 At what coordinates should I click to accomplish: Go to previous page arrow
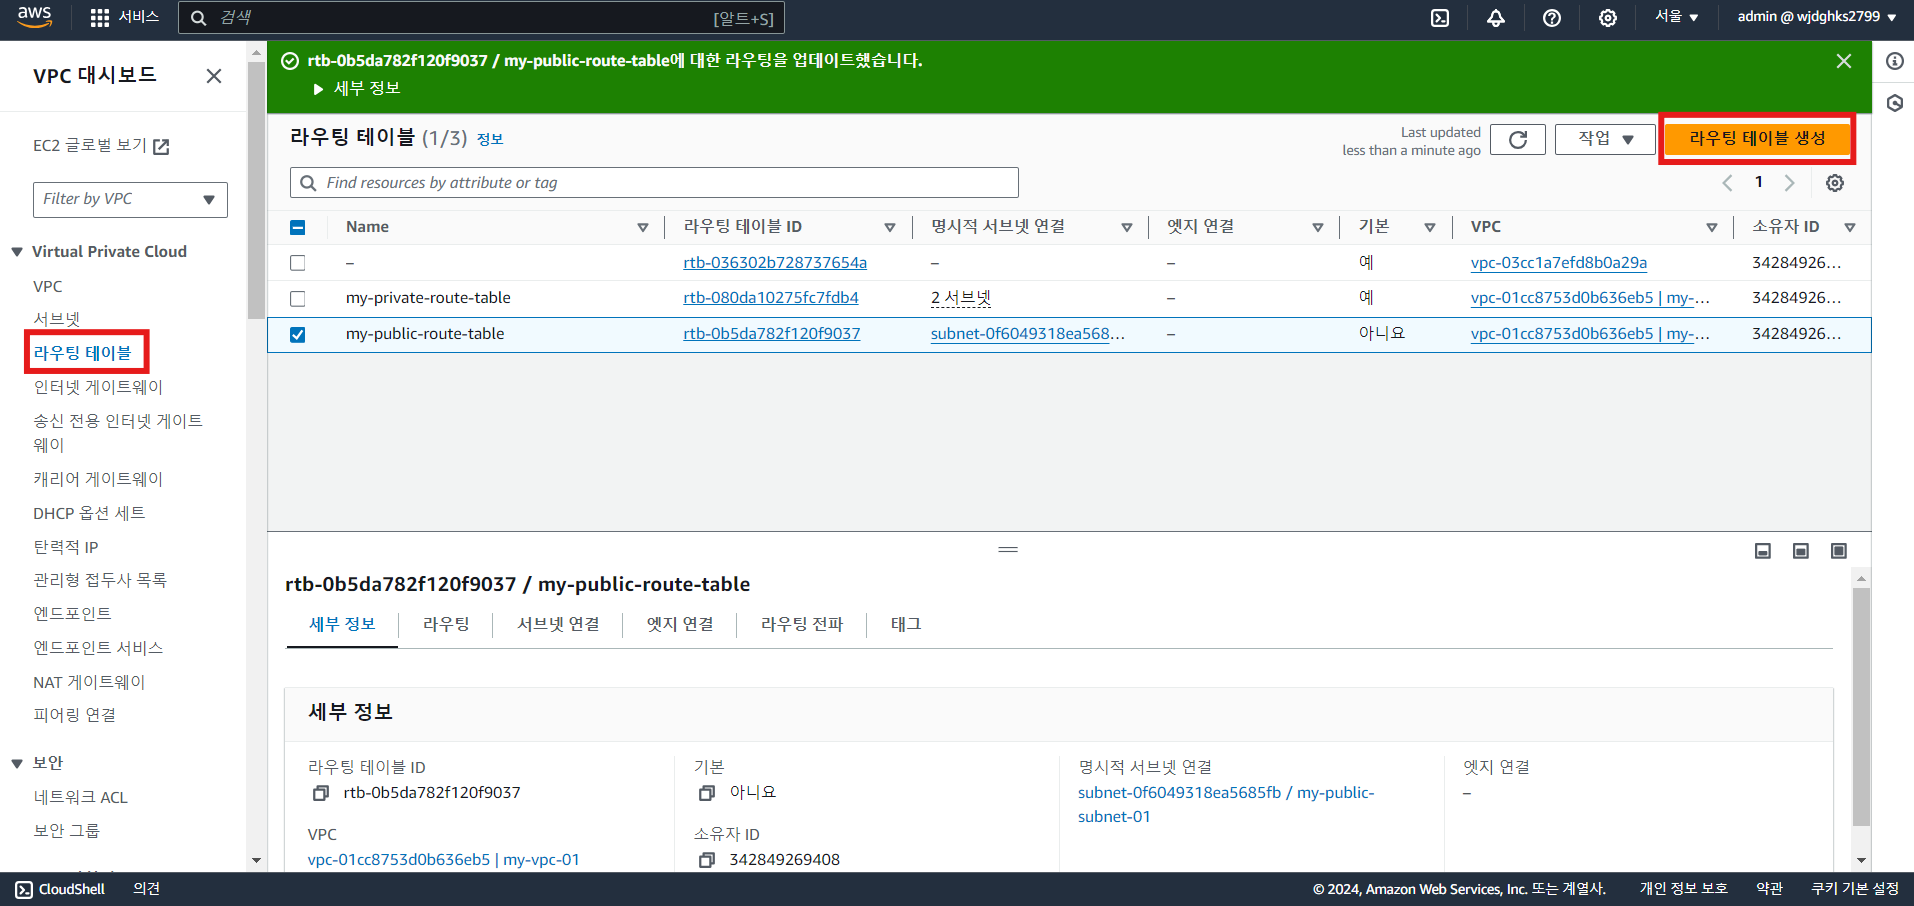point(1727,183)
